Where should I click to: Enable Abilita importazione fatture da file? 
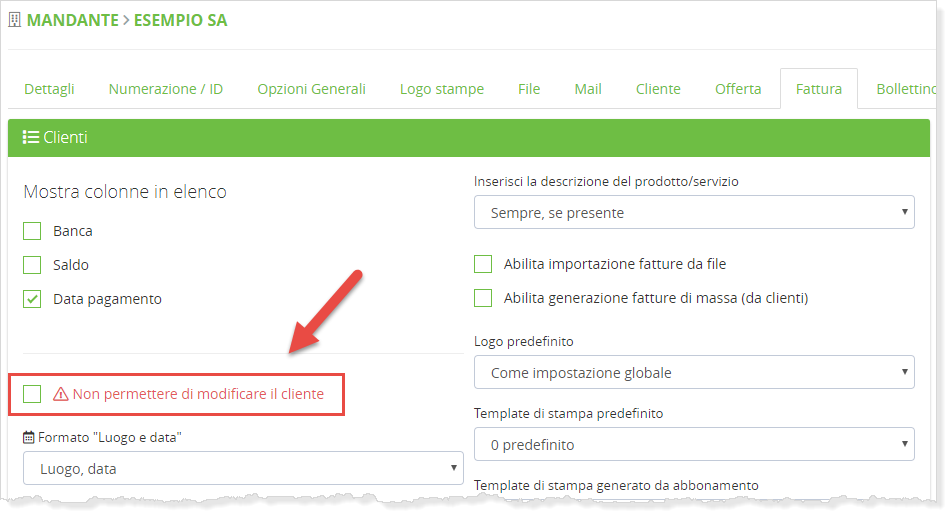point(484,264)
